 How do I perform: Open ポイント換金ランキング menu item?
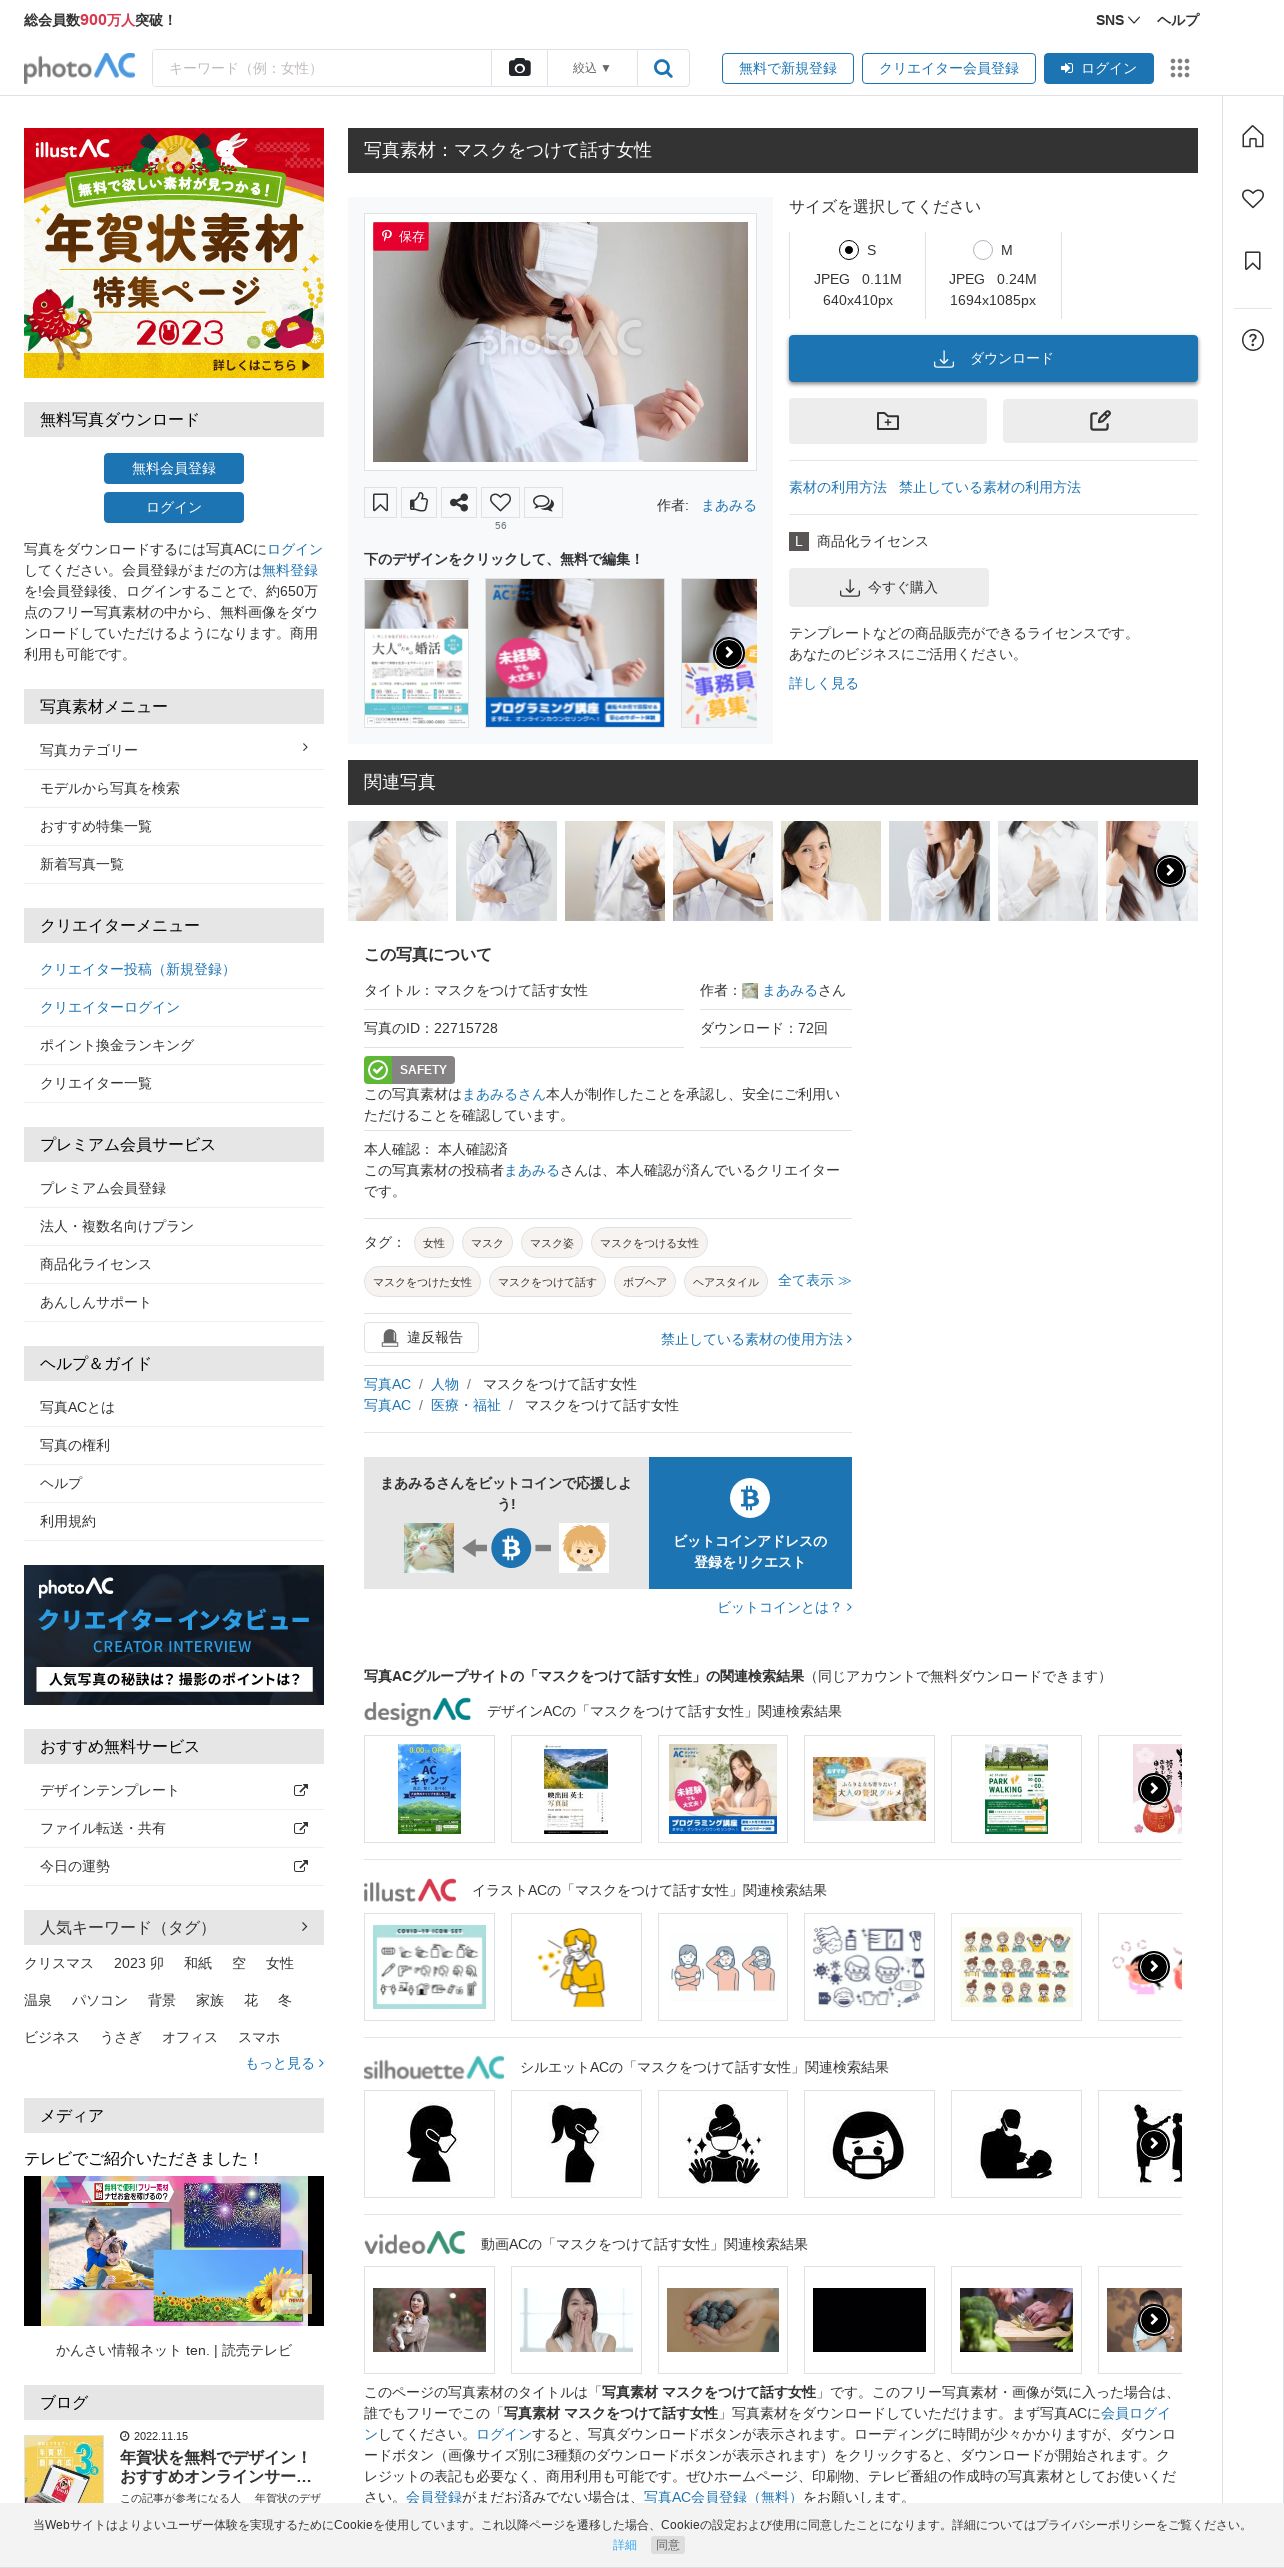(x=174, y=1045)
